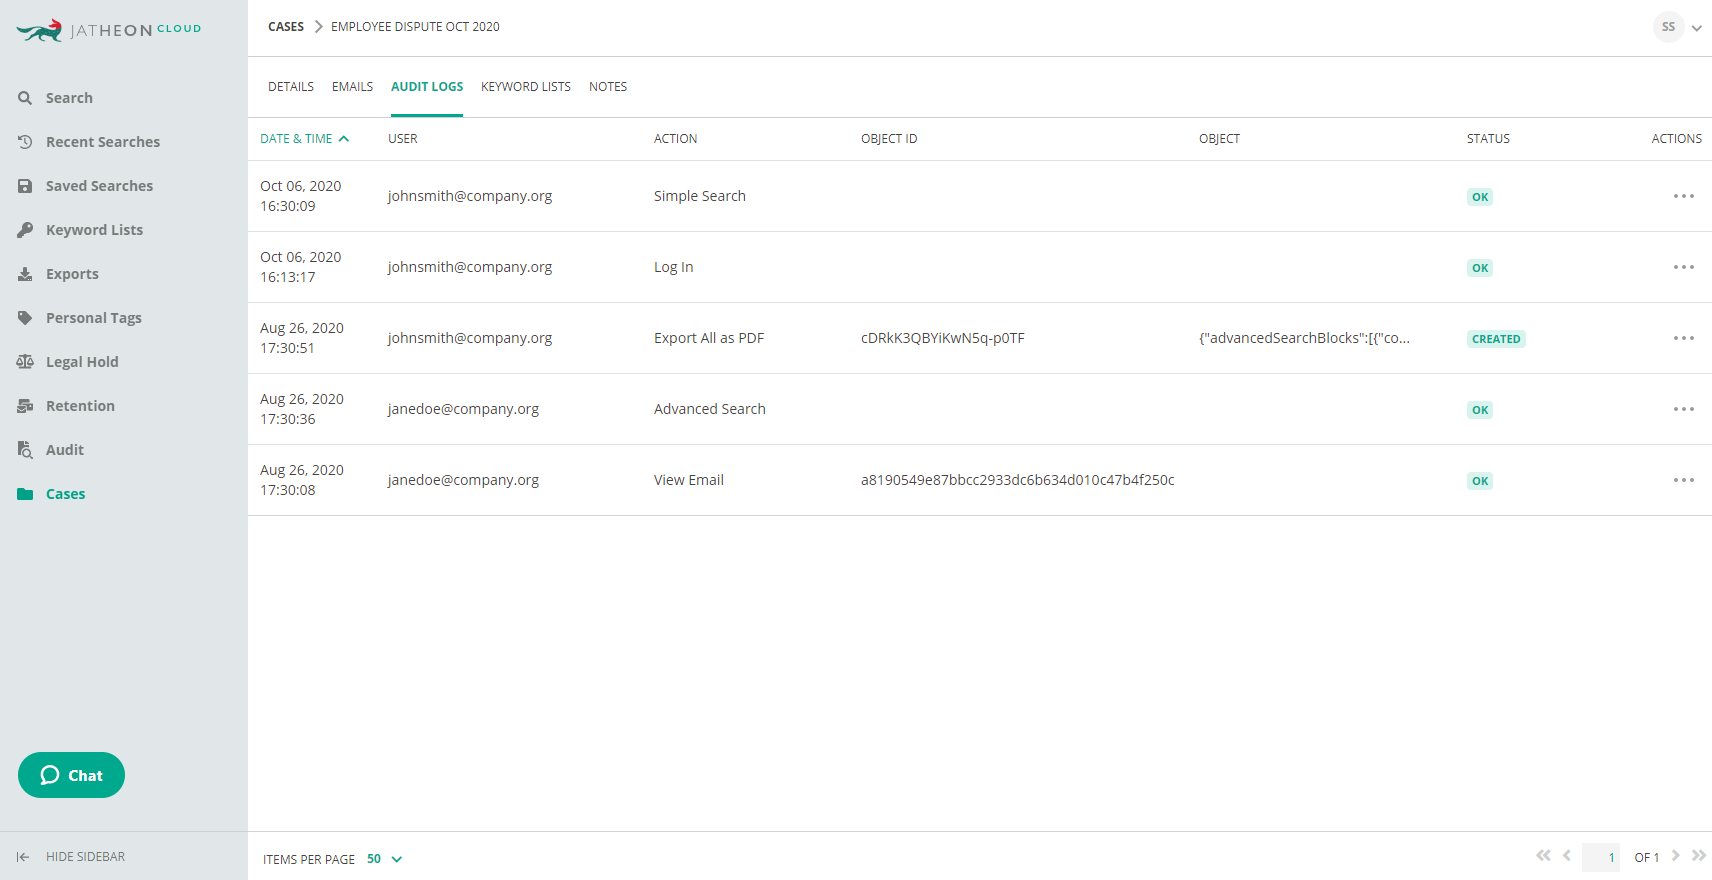Open the Keyword Lists tab
The width and height of the screenshot is (1712, 880).
(526, 87)
